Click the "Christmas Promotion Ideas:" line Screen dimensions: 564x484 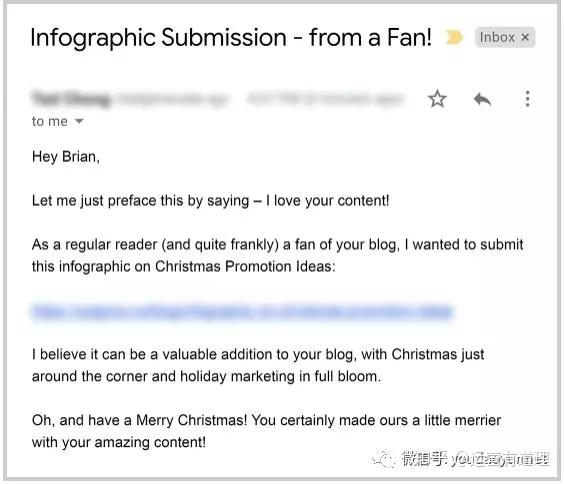[245, 266]
